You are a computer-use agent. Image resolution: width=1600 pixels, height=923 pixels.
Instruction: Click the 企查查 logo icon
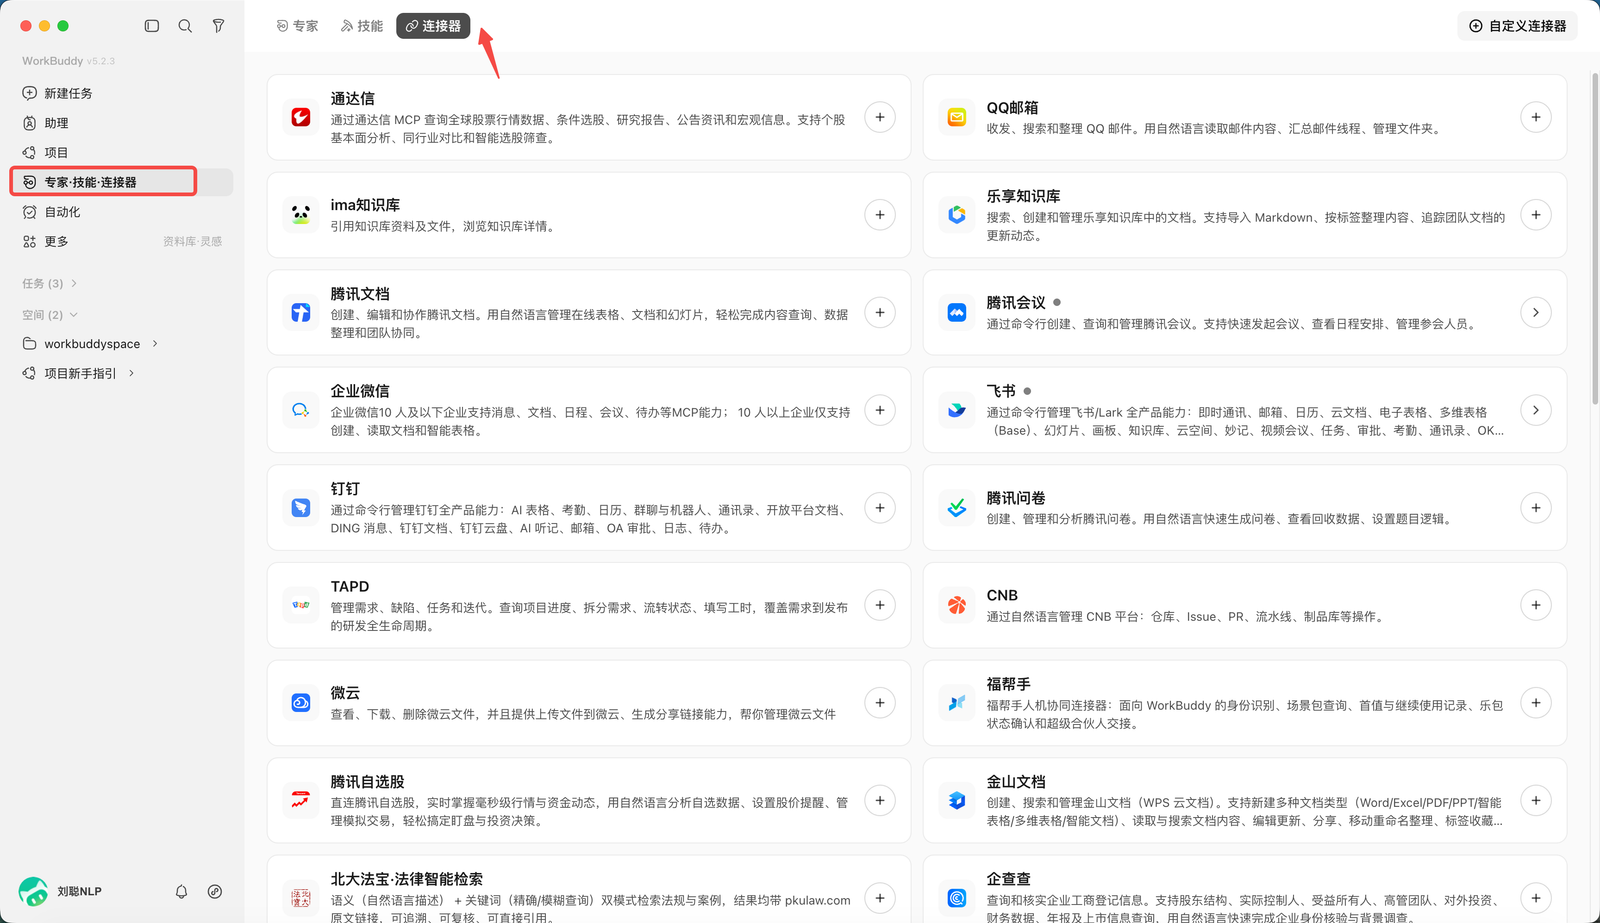click(957, 898)
